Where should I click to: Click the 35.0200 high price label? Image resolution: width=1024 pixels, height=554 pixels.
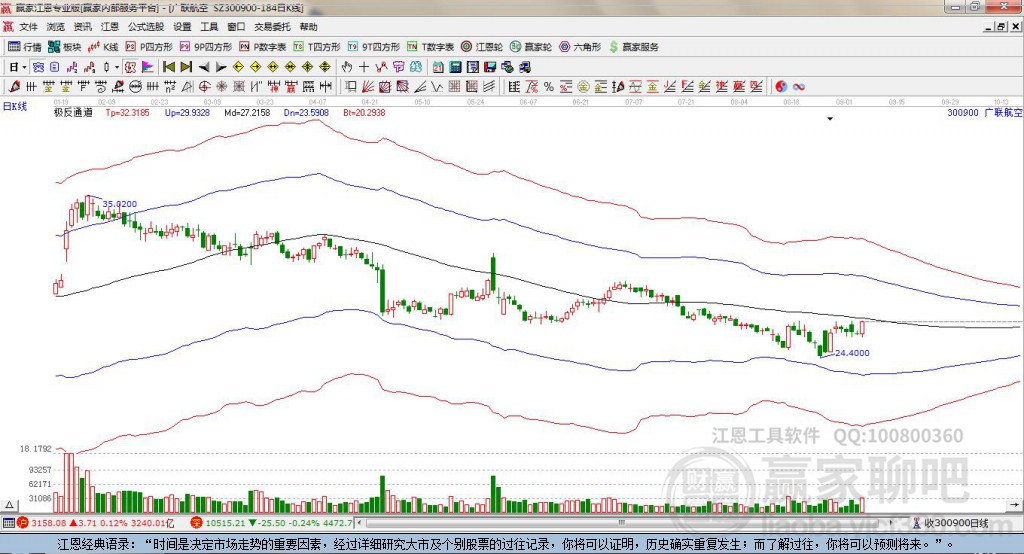tap(120, 204)
